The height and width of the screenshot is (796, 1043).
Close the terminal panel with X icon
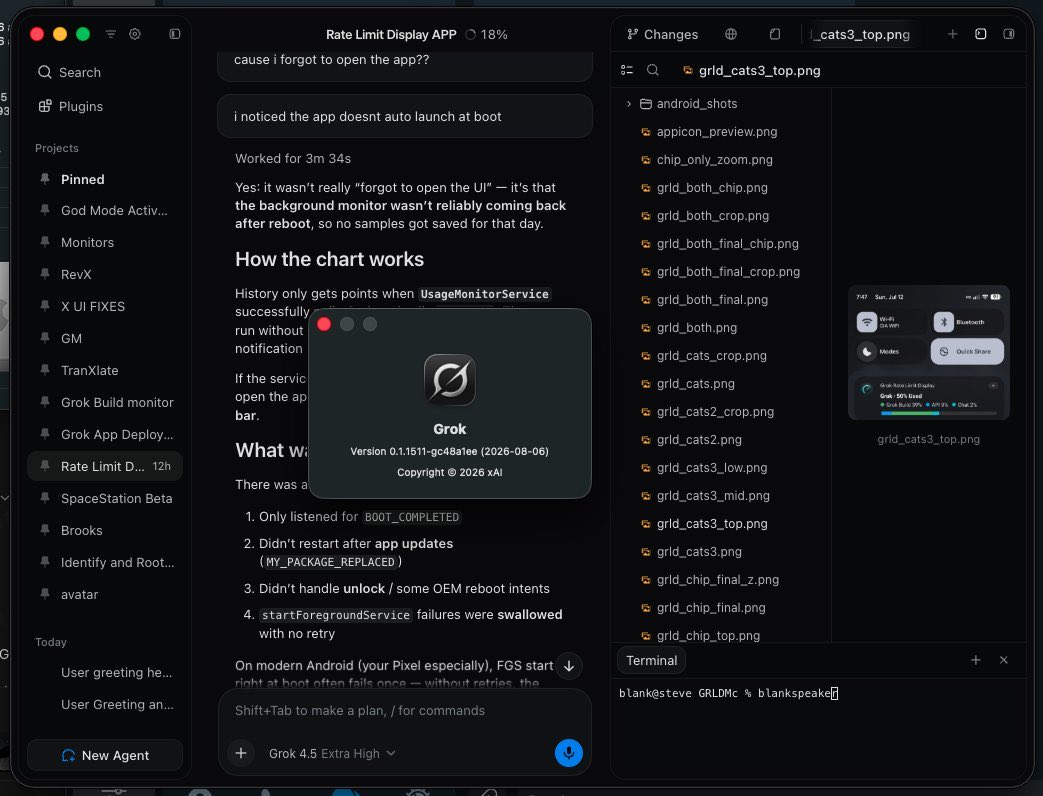pos(1004,660)
